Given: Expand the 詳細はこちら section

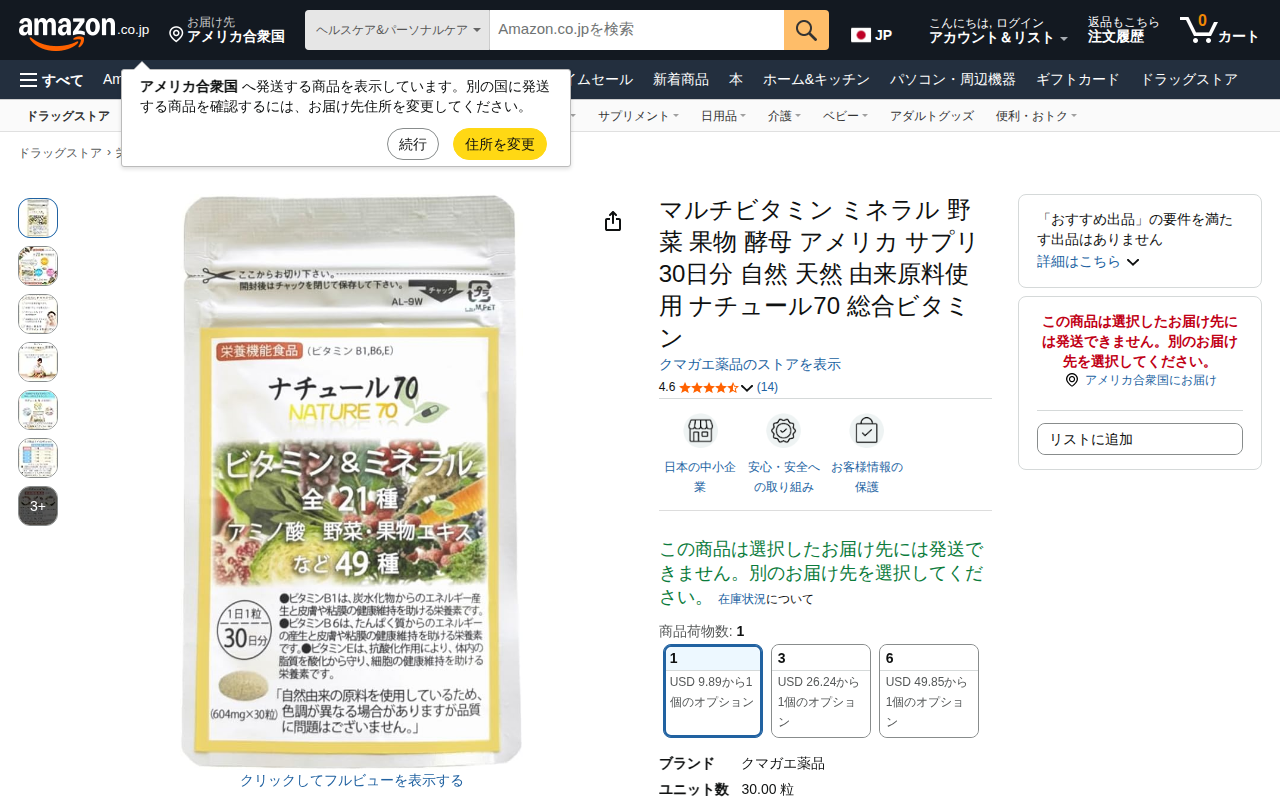Looking at the screenshot, I should pos(1088,262).
